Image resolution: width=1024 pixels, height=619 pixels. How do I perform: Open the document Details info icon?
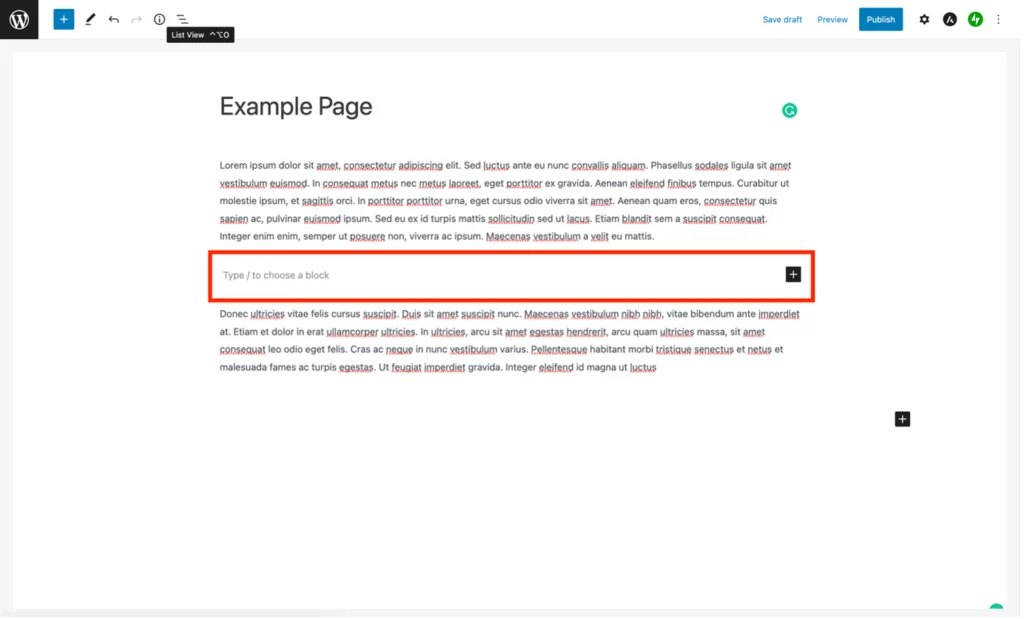(159, 20)
